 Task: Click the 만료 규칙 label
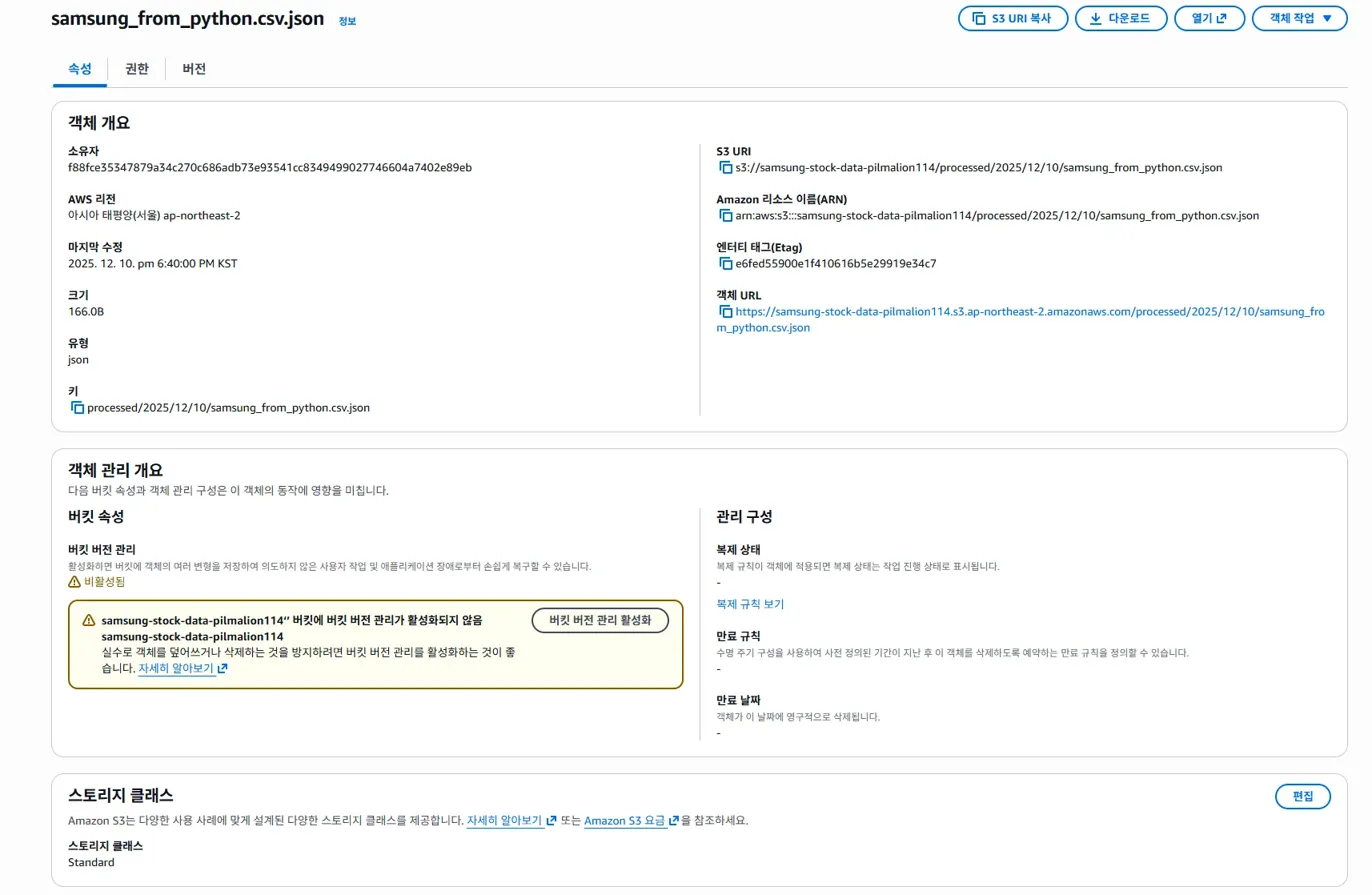(x=739, y=636)
